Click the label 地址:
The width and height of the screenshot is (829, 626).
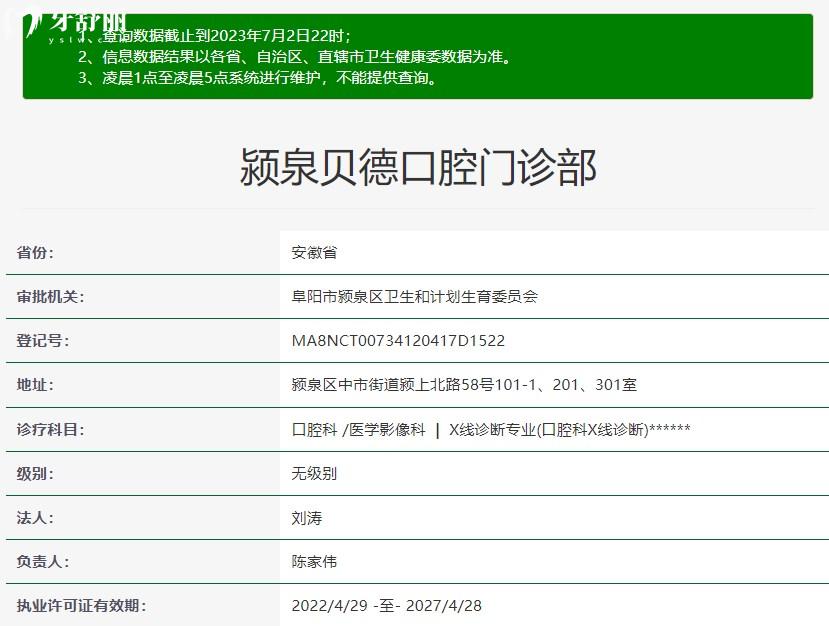point(35,384)
